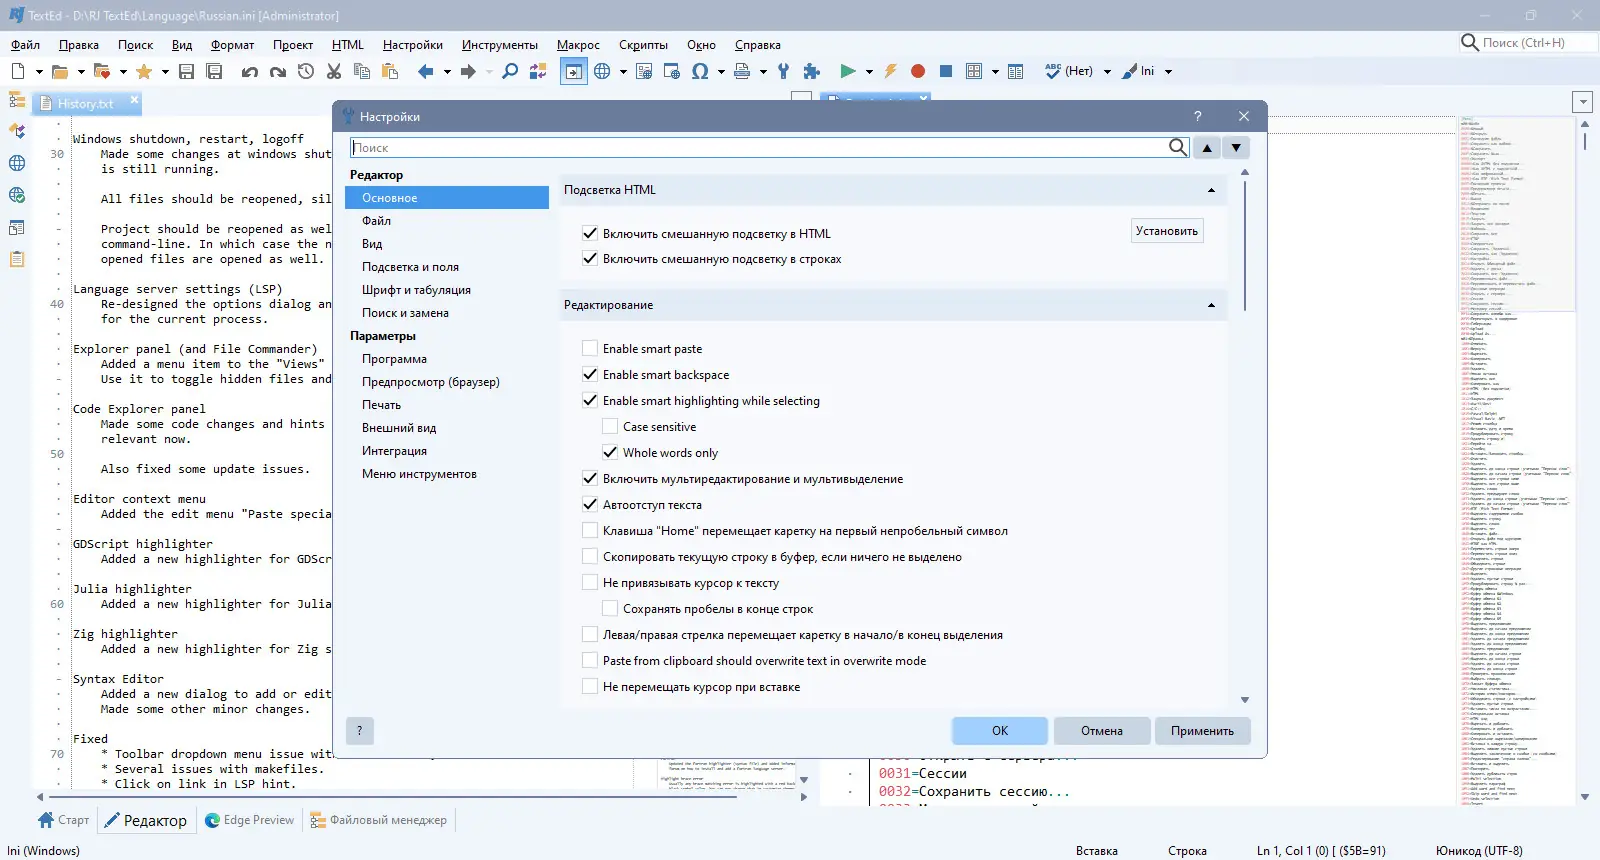1600x860 pixels.
Task: Collapse the 'Редактирование' section
Action: coord(1211,305)
